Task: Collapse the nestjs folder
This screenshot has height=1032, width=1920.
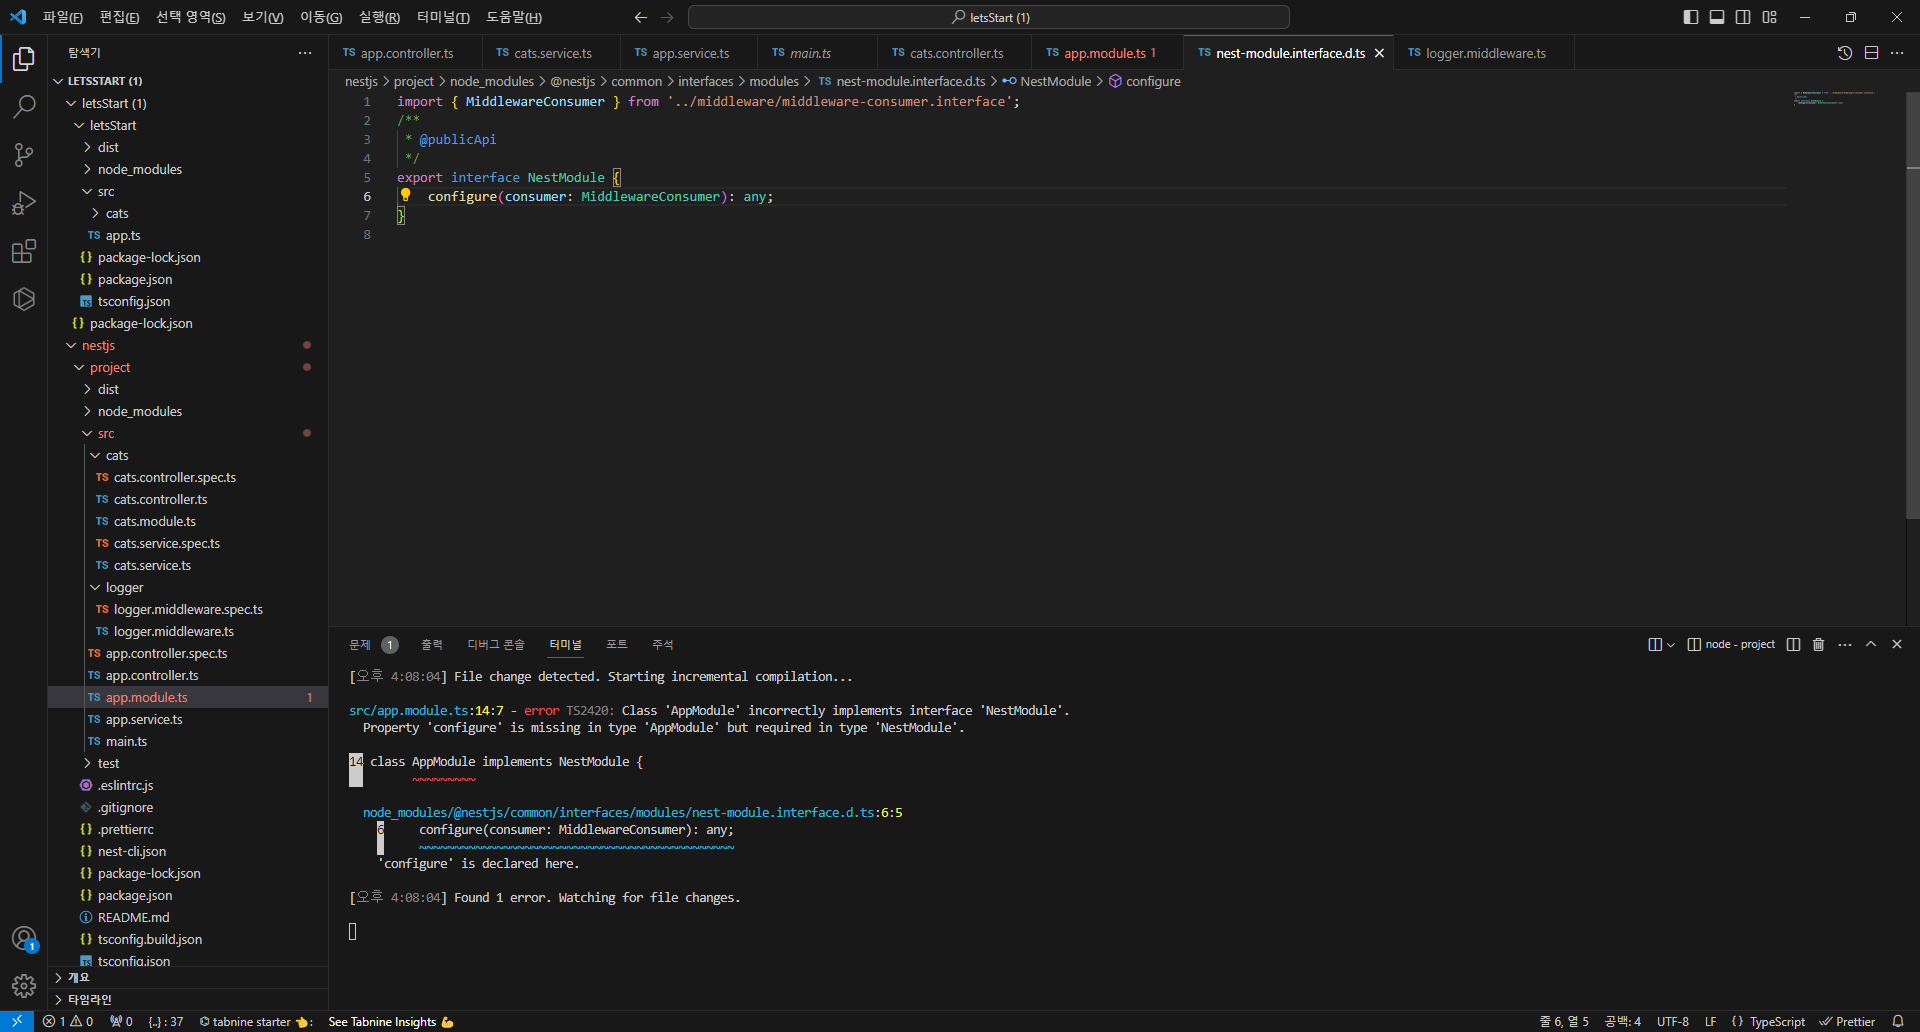Action: 188,345
